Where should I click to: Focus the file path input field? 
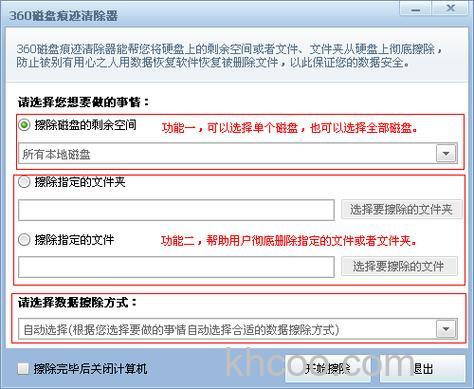click(176, 267)
